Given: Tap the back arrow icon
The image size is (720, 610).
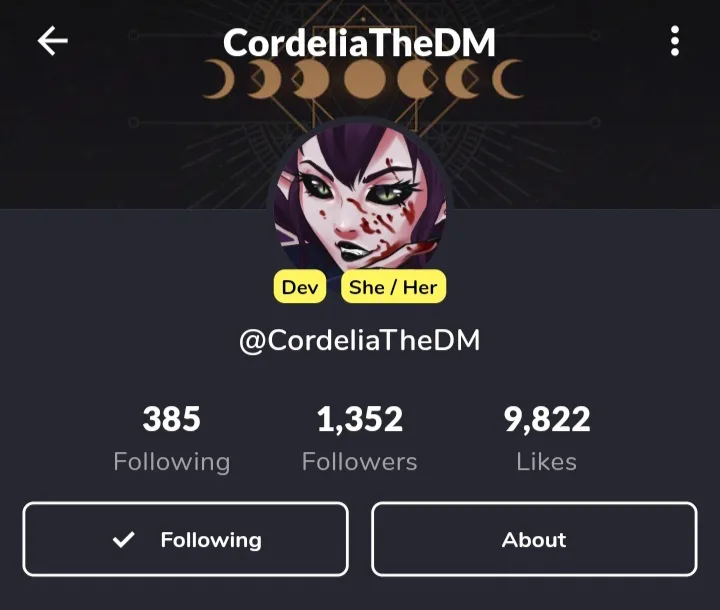Looking at the screenshot, I should pos(52,40).
